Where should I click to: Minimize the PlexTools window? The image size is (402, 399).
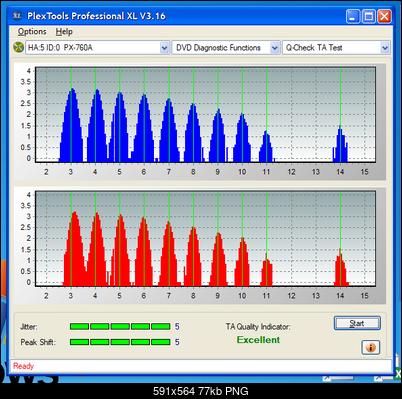pos(353,16)
